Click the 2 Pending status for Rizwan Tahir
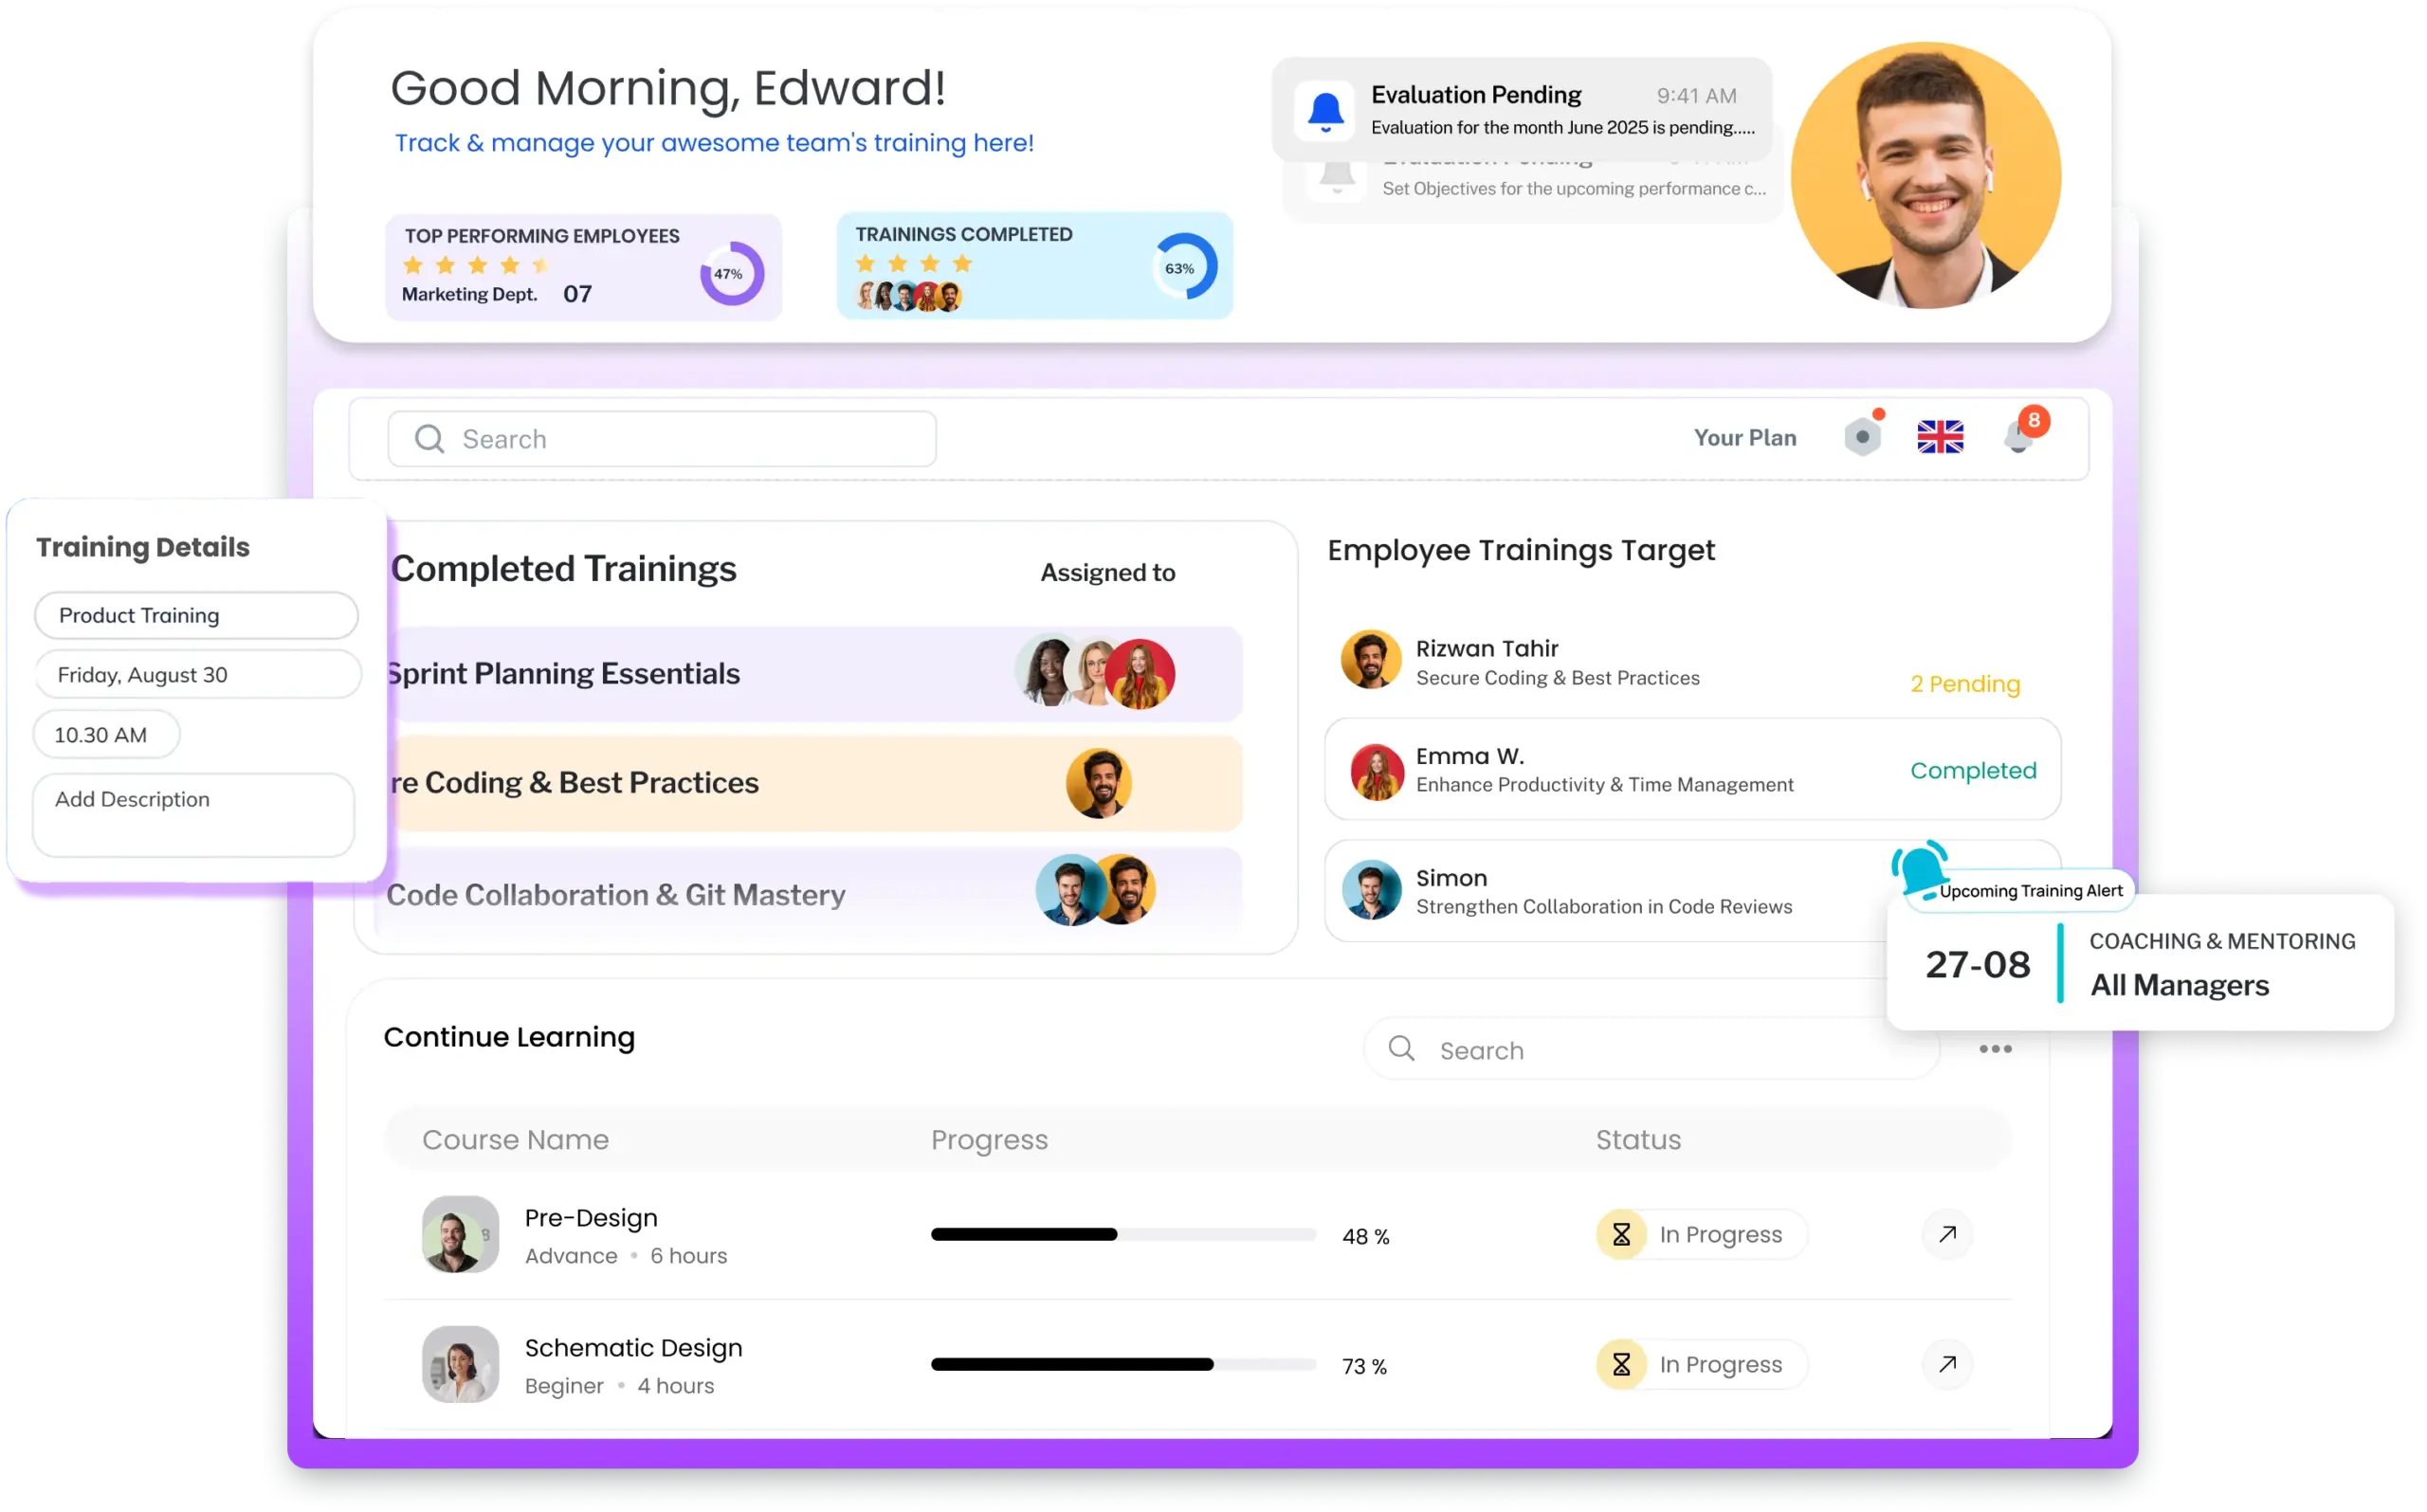Screen dimensions: 2427x1512 (1964, 684)
